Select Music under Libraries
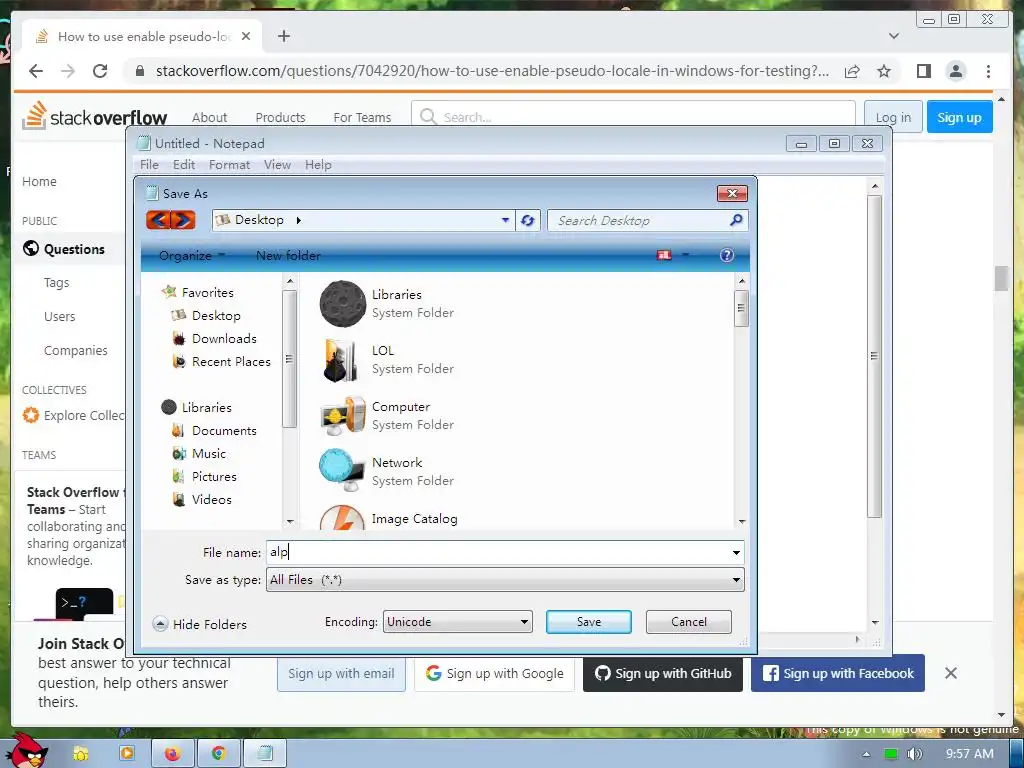Image resolution: width=1024 pixels, height=768 pixels. (x=199, y=453)
